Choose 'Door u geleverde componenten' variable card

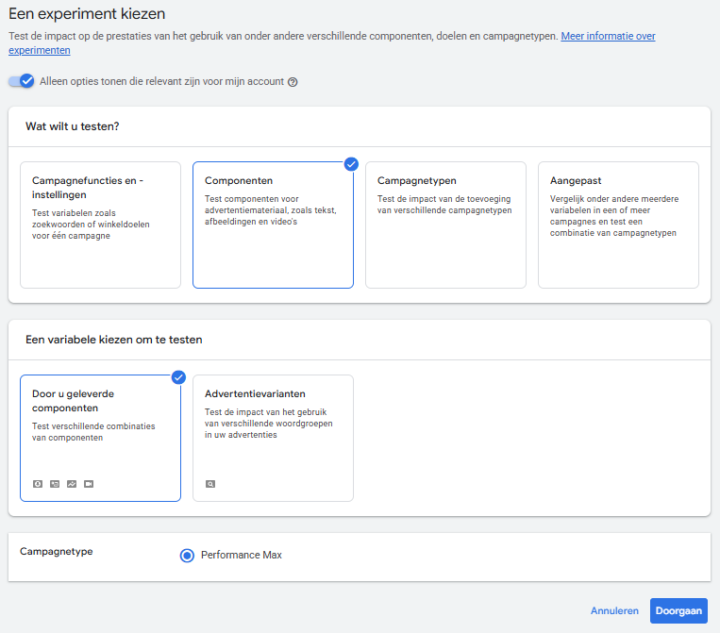[x=101, y=438]
